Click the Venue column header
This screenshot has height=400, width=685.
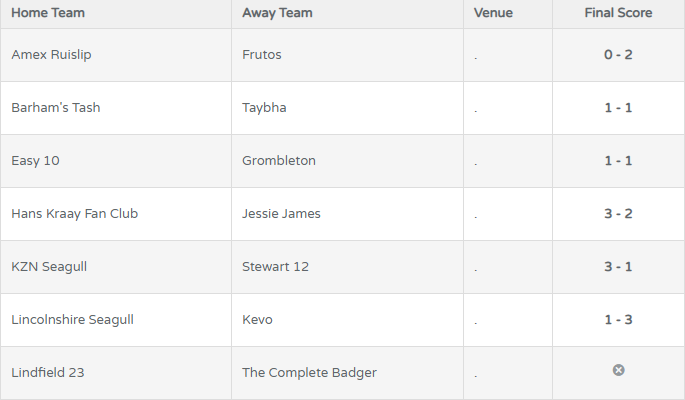point(493,13)
